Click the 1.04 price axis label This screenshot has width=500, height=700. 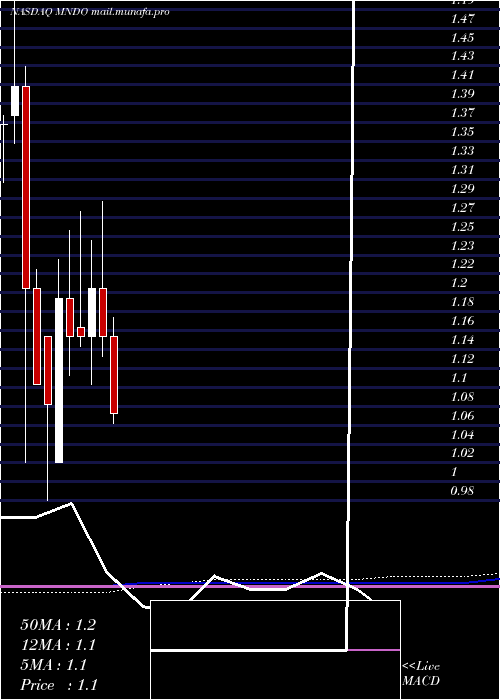pyautogui.click(x=462, y=435)
